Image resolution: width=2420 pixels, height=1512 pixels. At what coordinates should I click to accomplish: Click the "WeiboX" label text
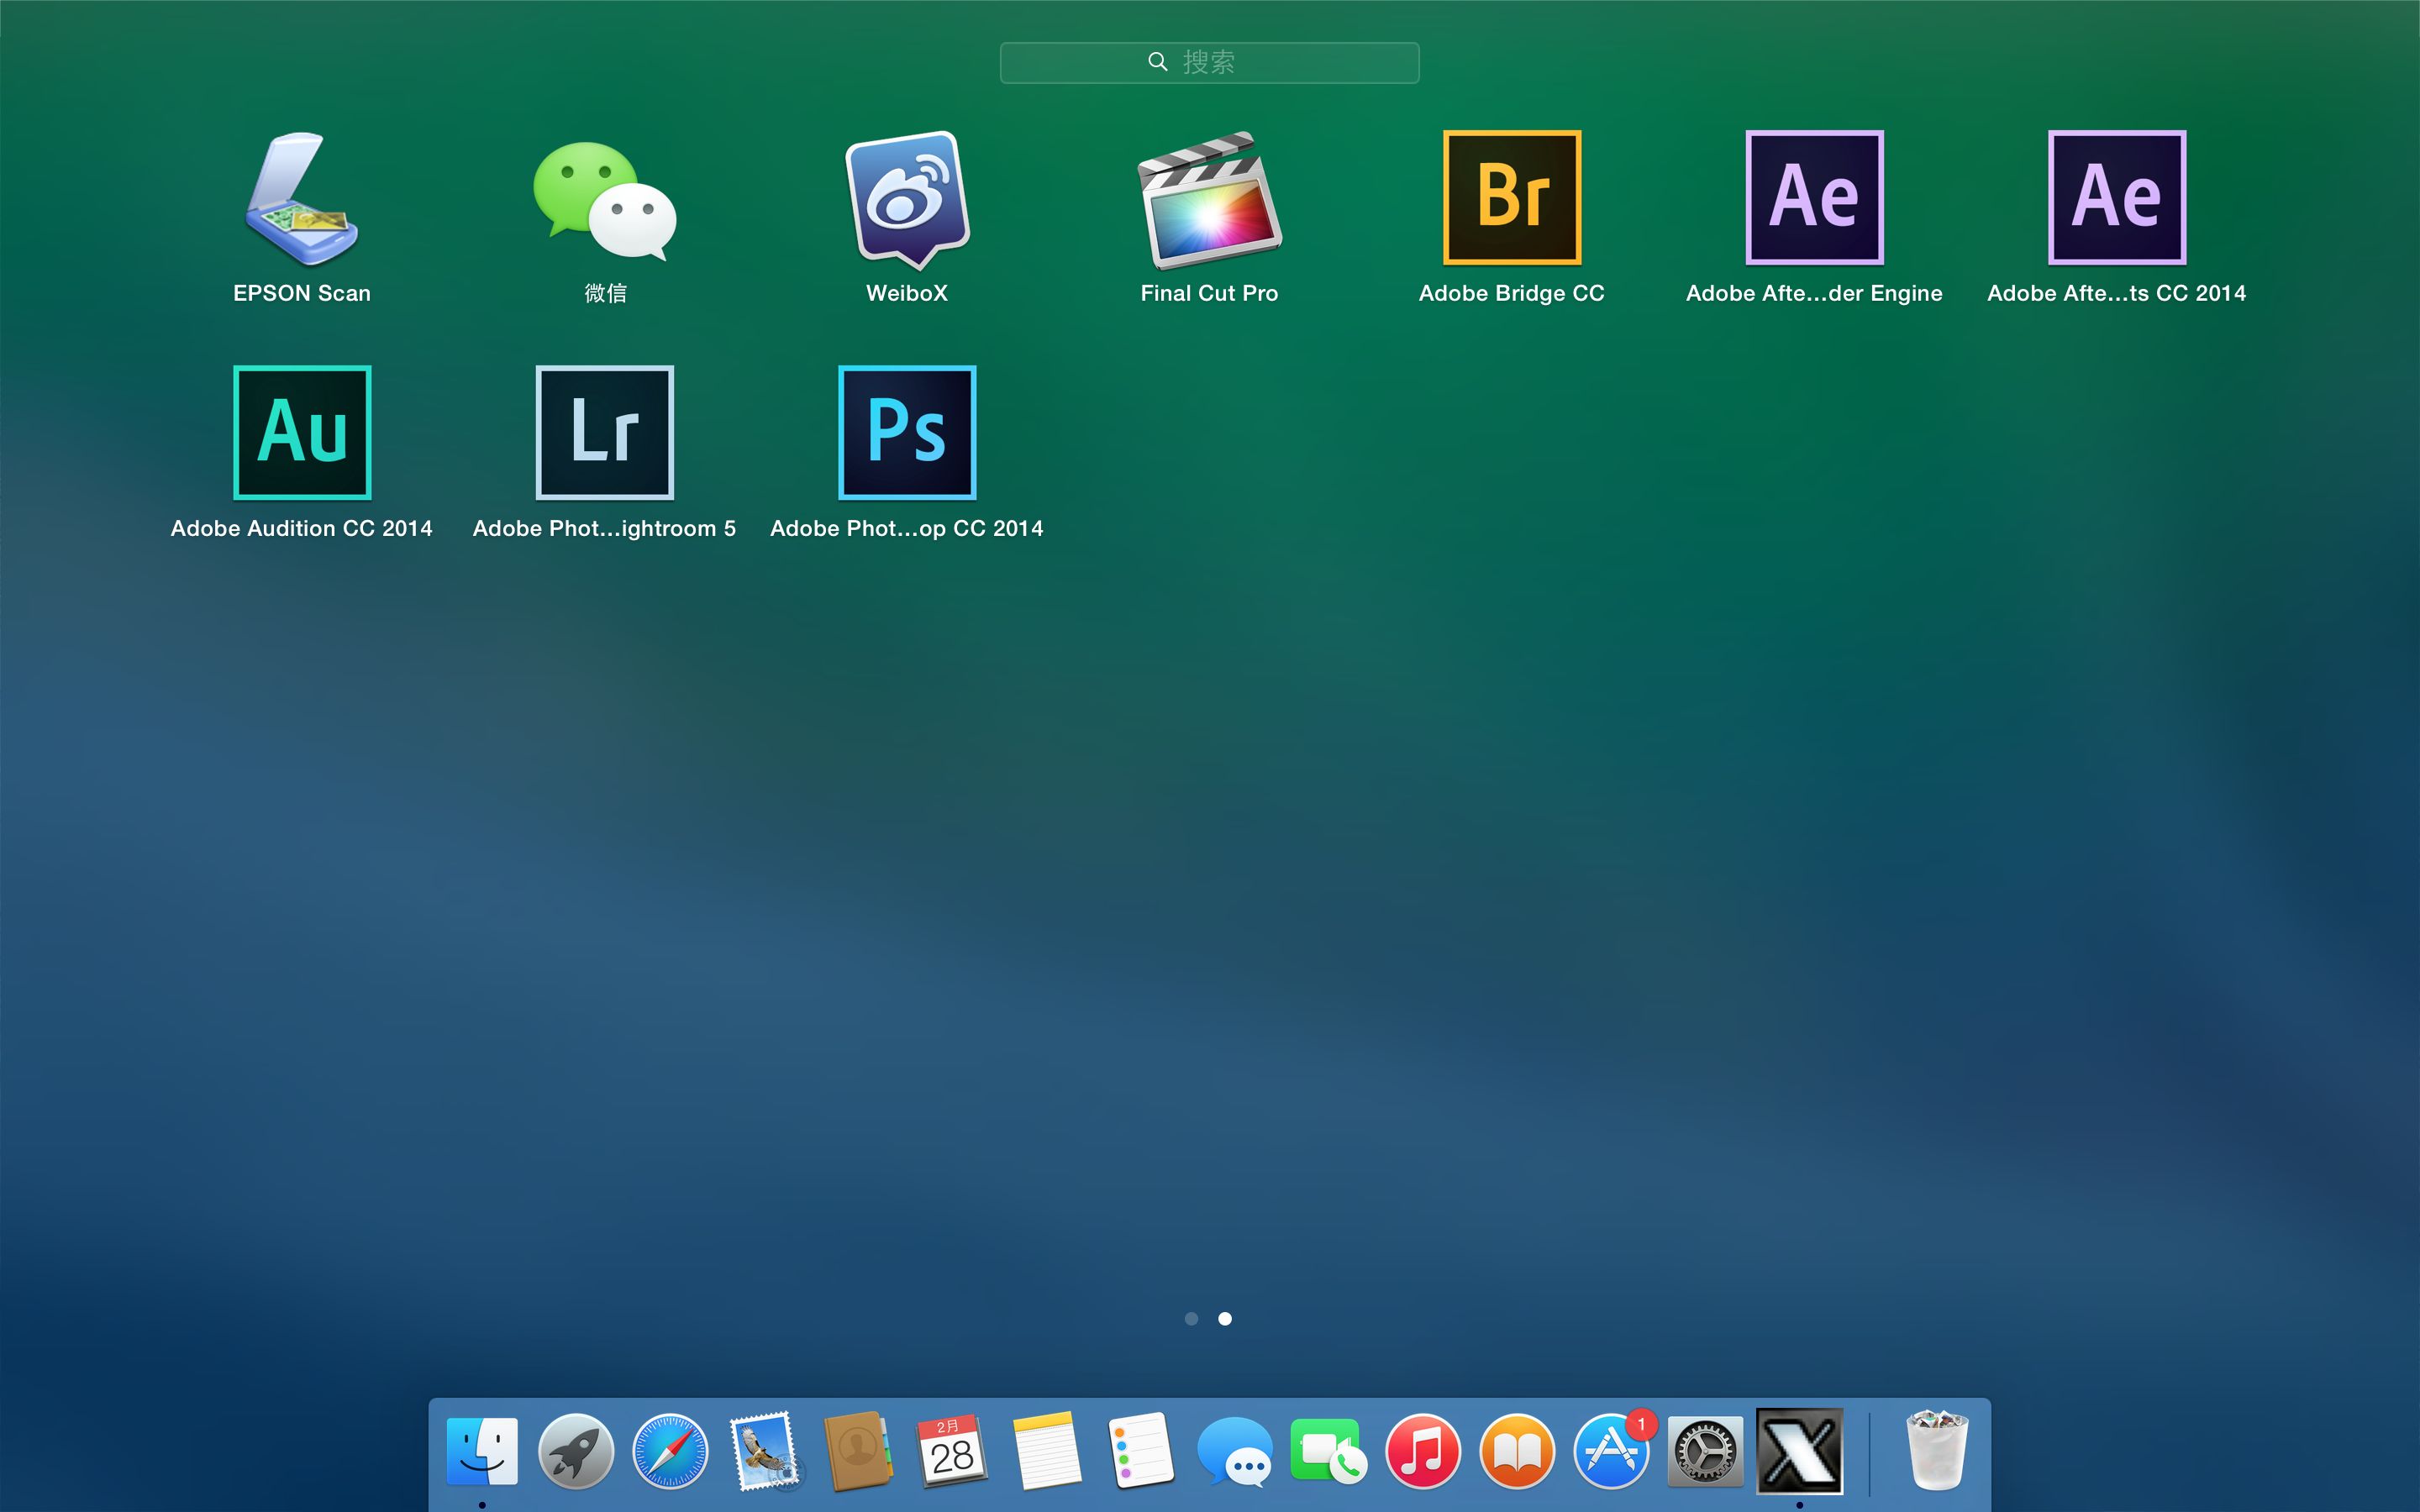tap(907, 293)
